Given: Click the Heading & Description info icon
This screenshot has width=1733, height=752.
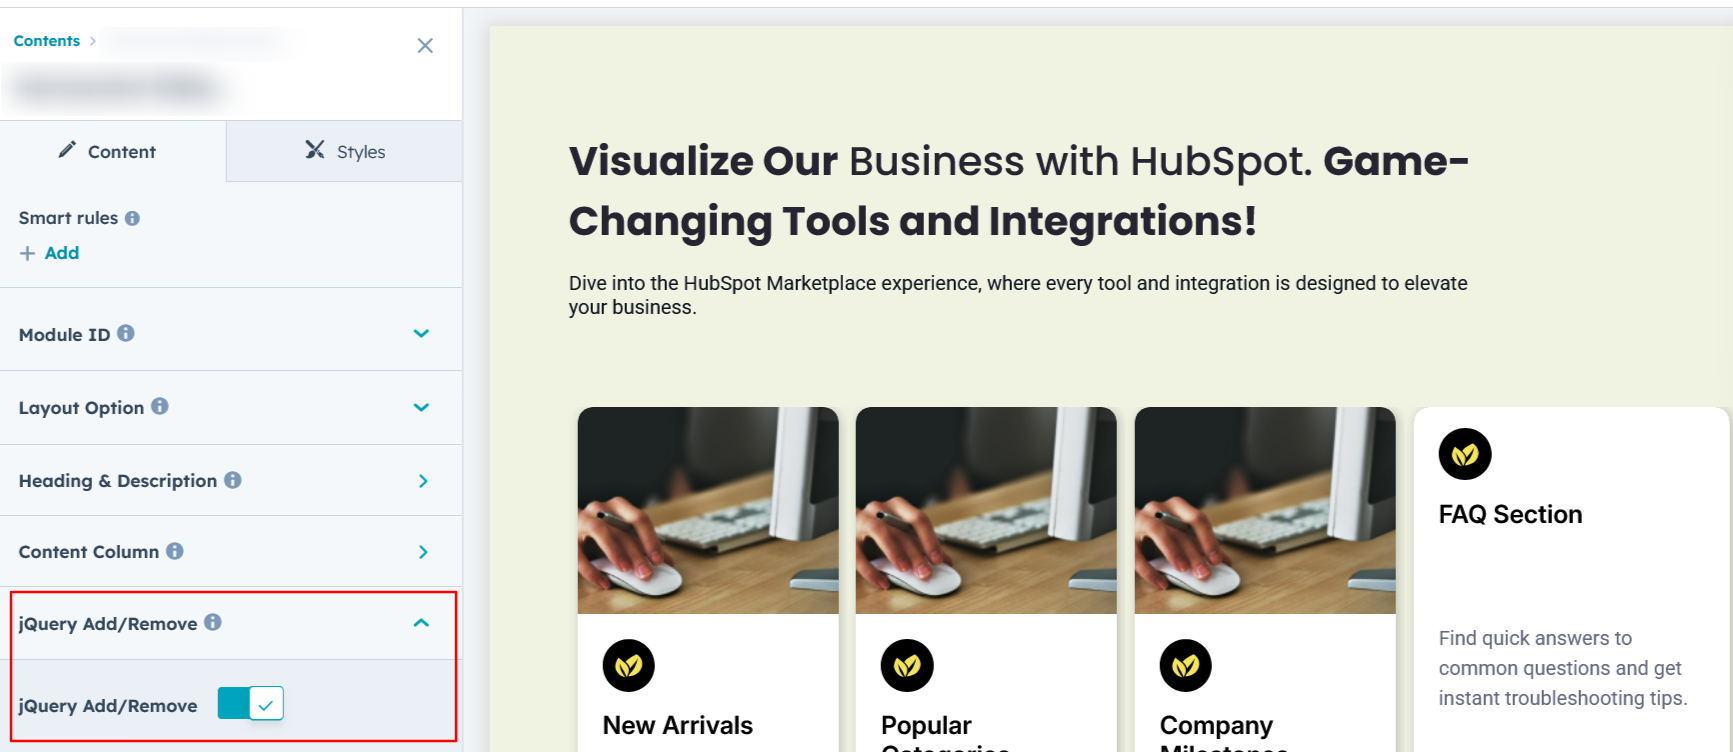Looking at the screenshot, I should pos(233,480).
